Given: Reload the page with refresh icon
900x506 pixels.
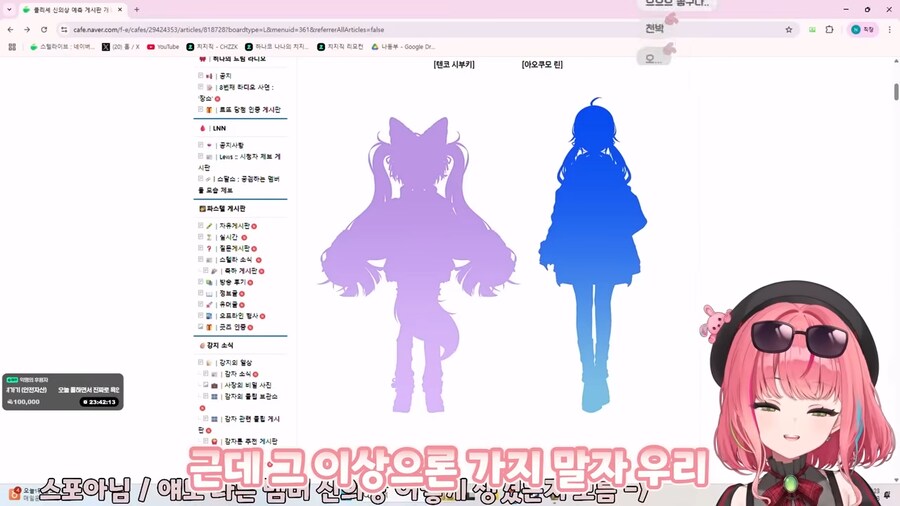Looking at the screenshot, I should pyautogui.click(x=44, y=29).
